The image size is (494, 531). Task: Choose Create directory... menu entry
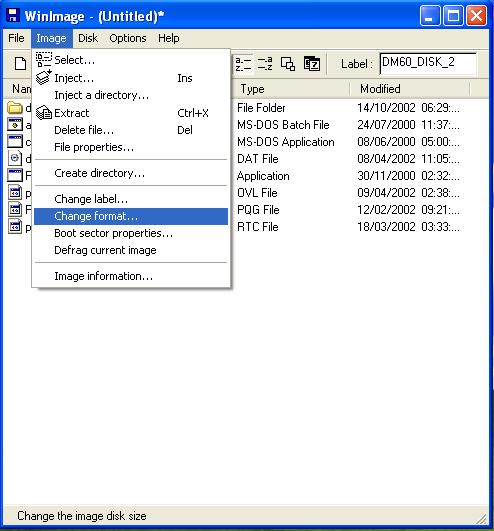click(131, 173)
